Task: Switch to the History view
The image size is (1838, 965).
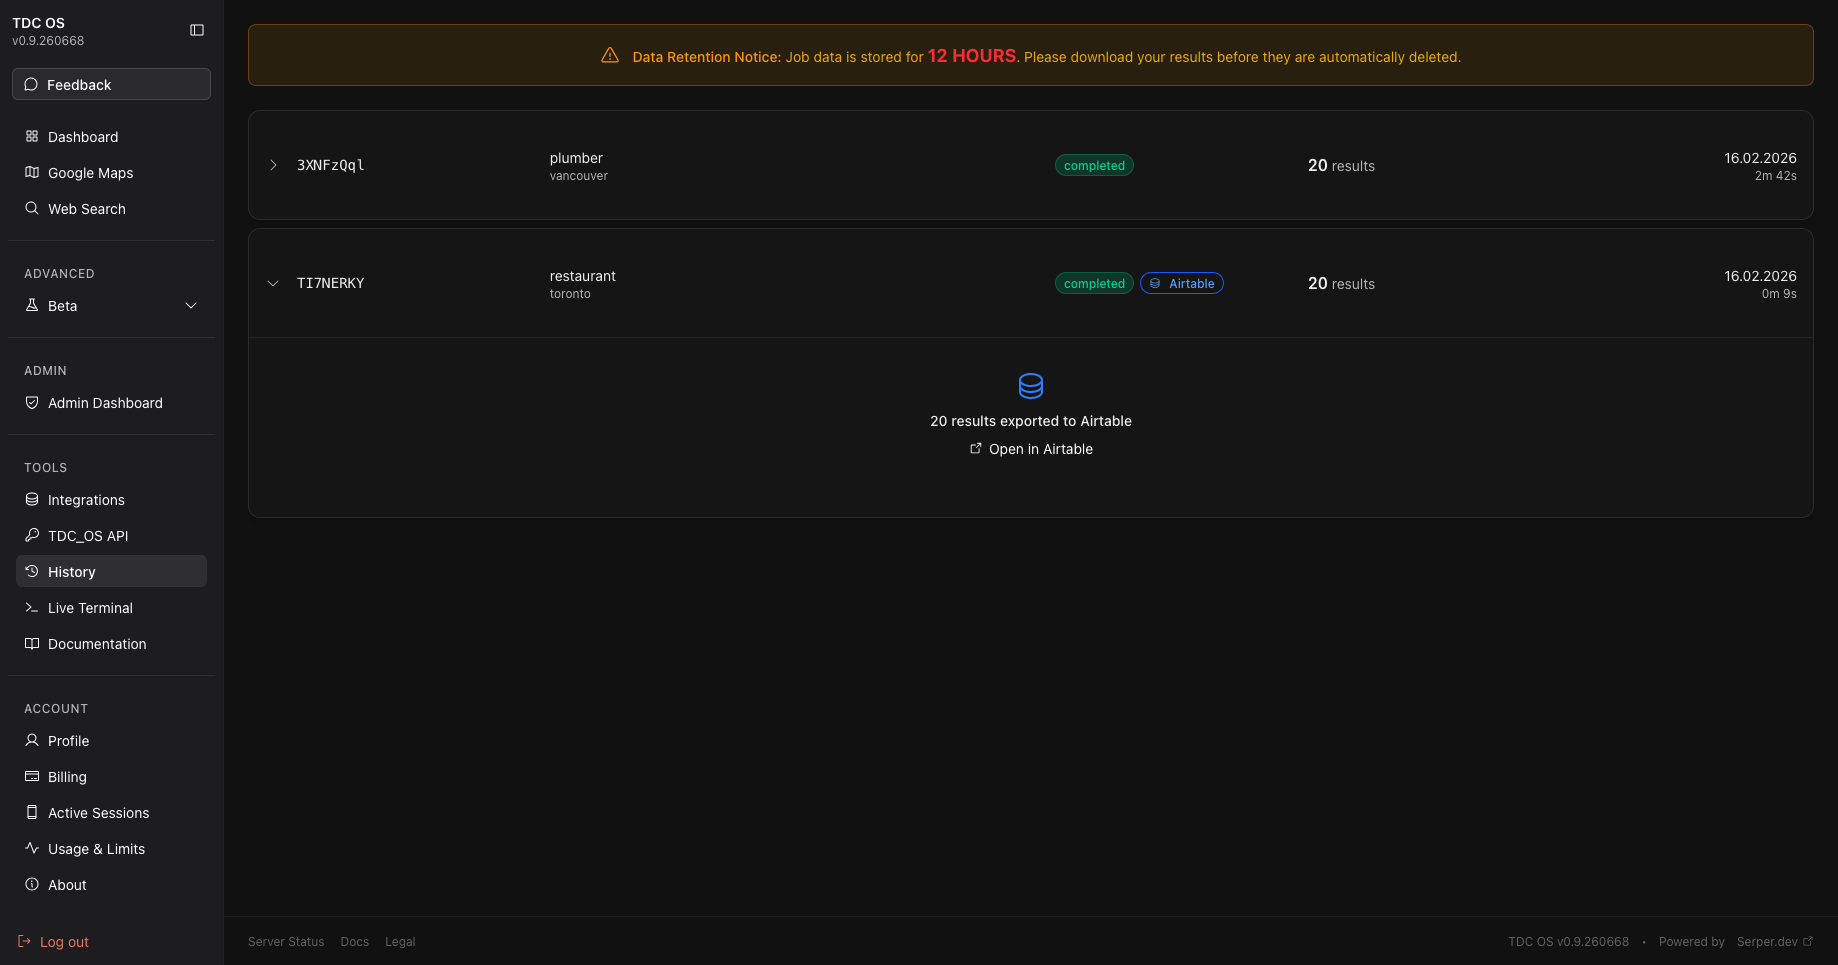Action: [x=72, y=571]
